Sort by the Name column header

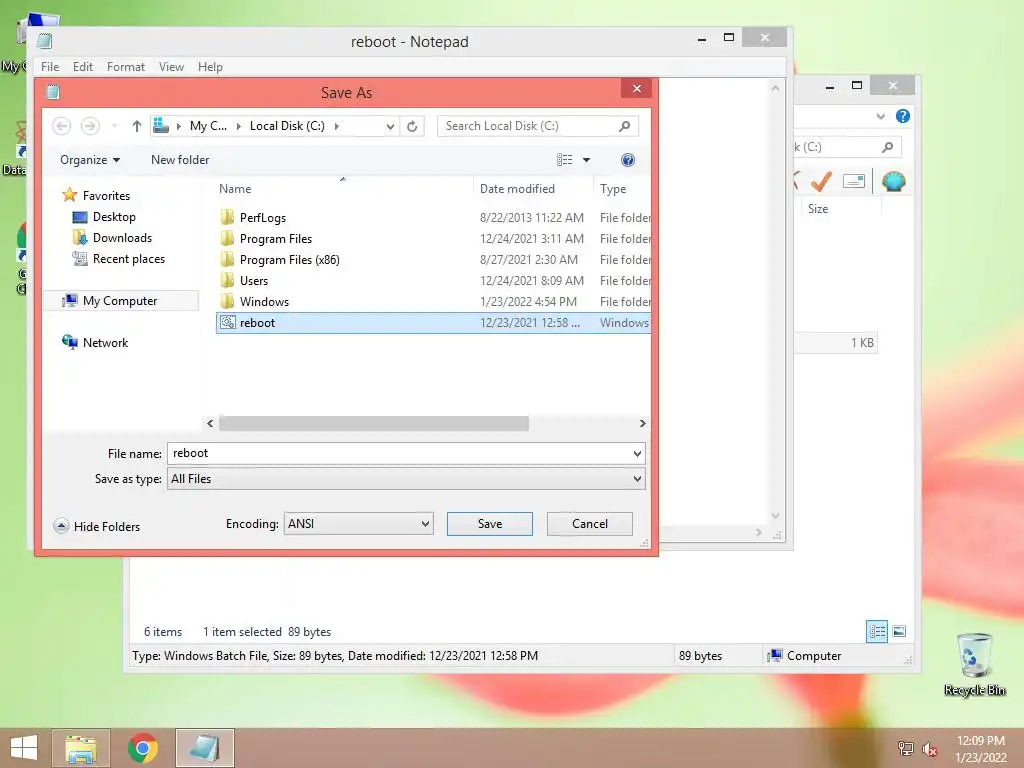pyautogui.click(x=235, y=189)
